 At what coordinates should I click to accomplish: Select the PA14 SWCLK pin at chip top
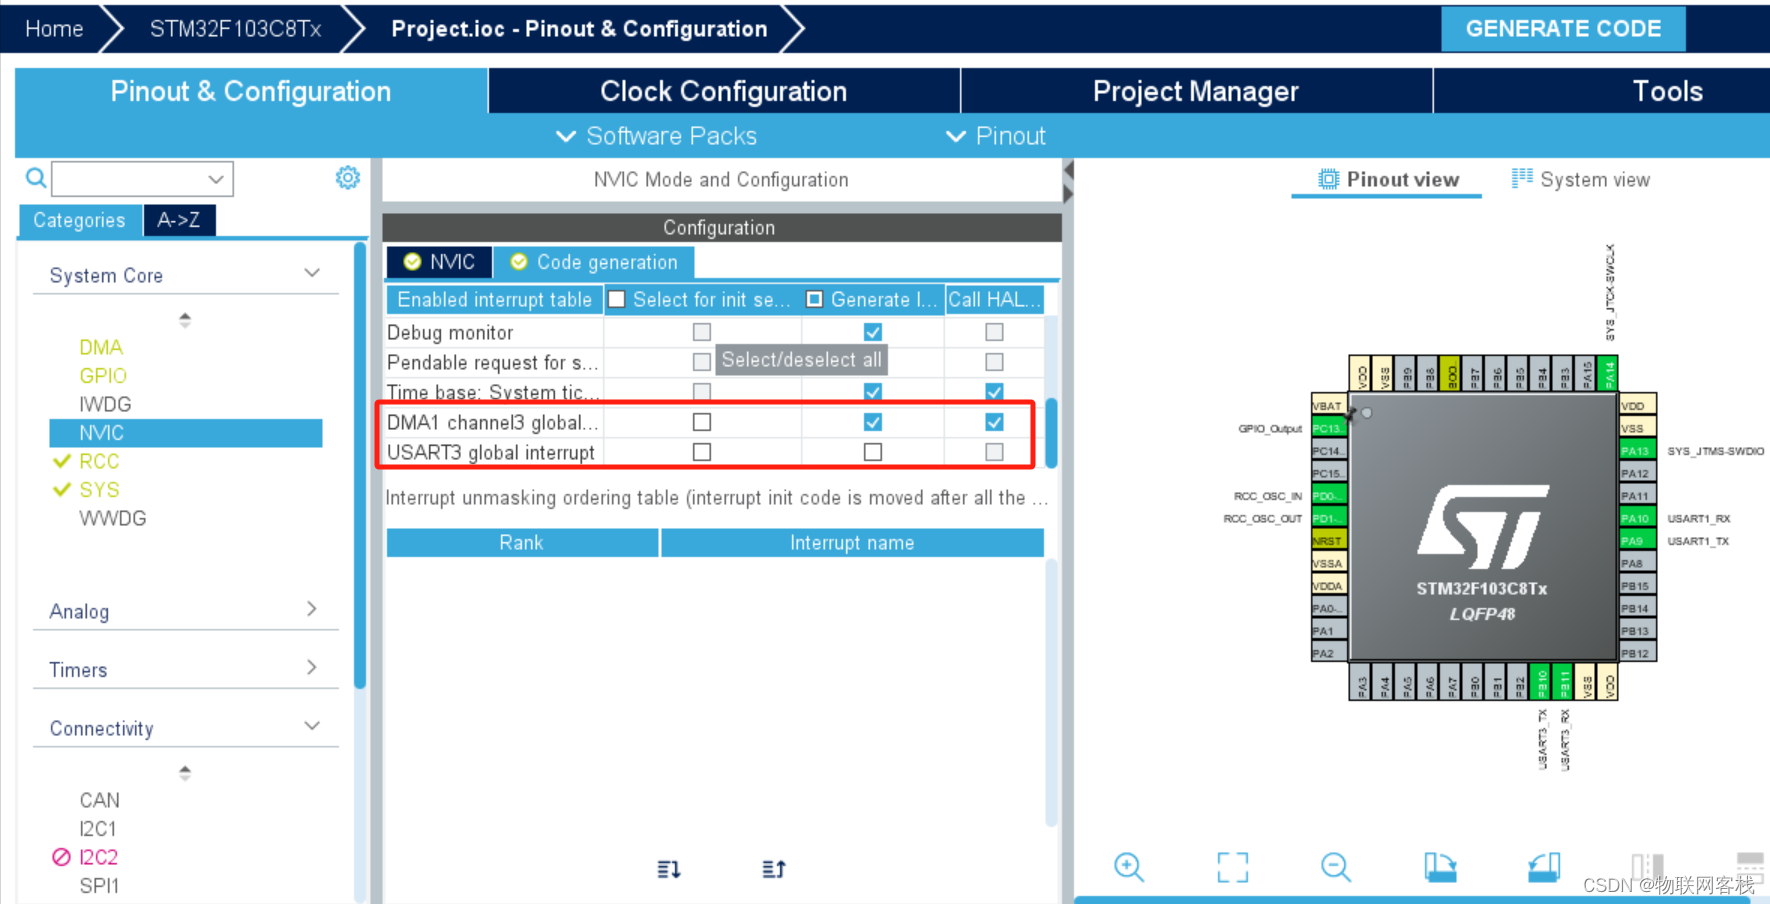(1609, 374)
